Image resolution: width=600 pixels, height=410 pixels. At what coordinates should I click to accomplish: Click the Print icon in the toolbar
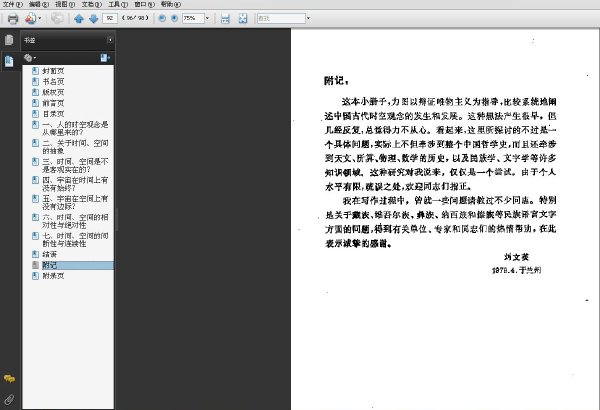tap(13, 18)
